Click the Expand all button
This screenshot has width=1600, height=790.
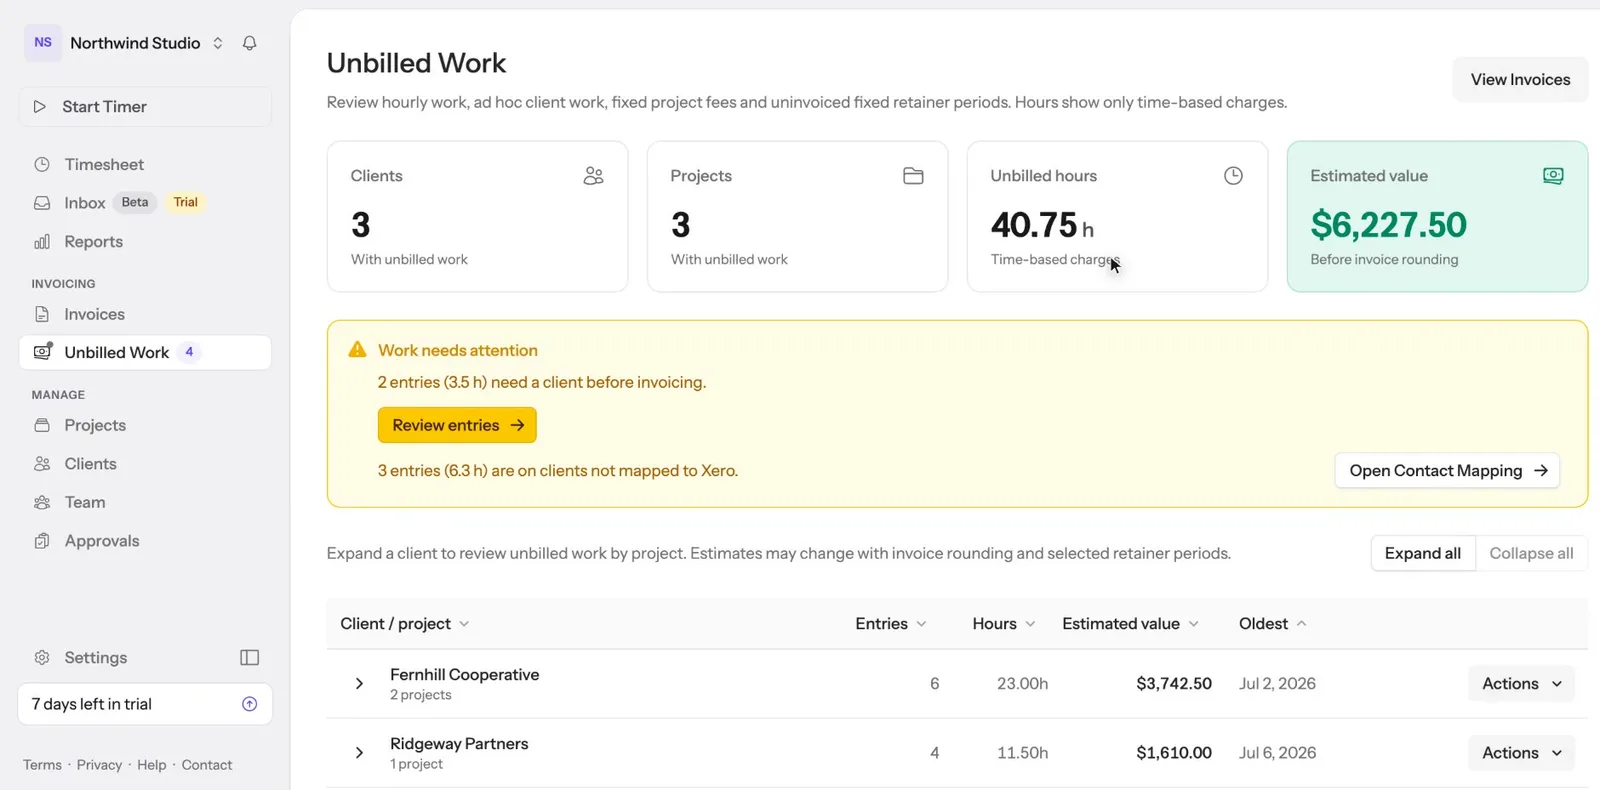click(x=1422, y=554)
